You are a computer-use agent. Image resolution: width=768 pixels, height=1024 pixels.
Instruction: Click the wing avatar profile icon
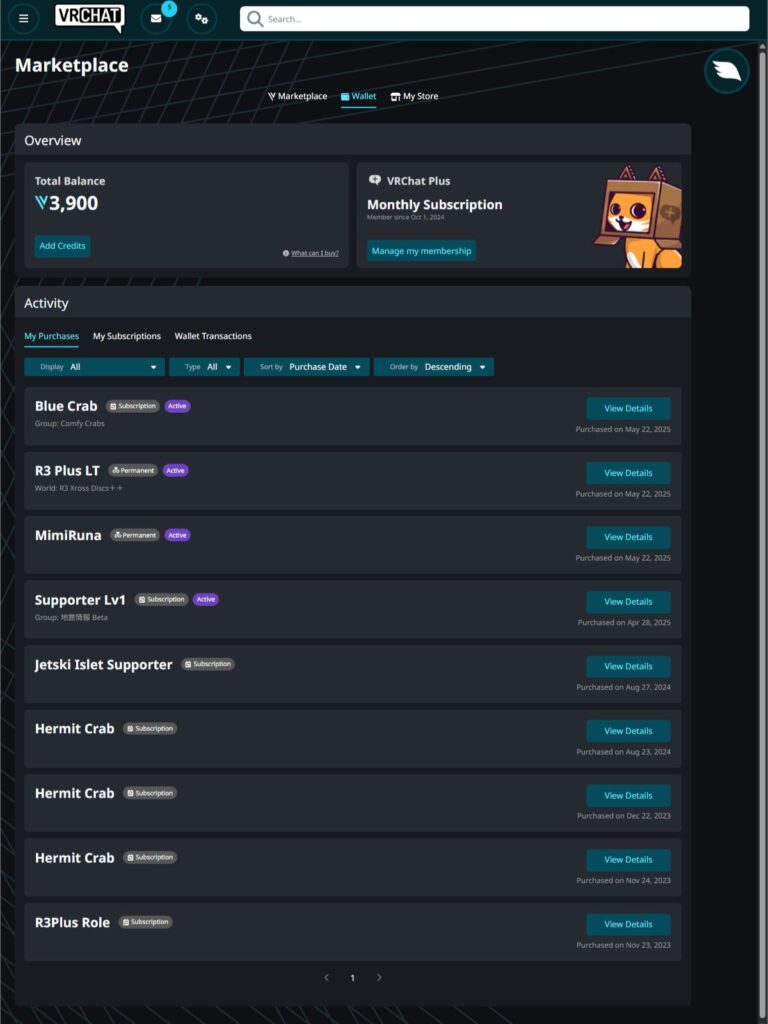pyautogui.click(x=726, y=71)
